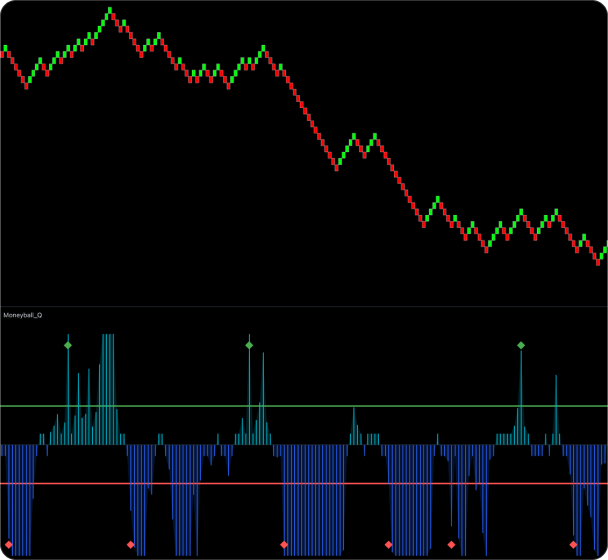The height and width of the screenshot is (560, 608).
Task: Select the leftmost red diamond signal marker
Action: [9, 545]
